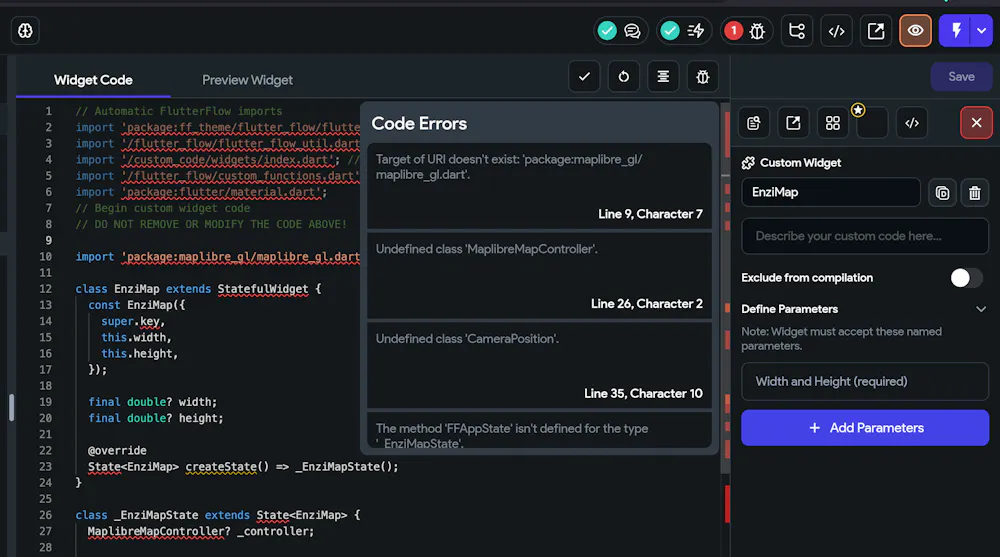Close the panel with the red X button
Viewport: 1000px width, 557px height.
(x=976, y=123)
